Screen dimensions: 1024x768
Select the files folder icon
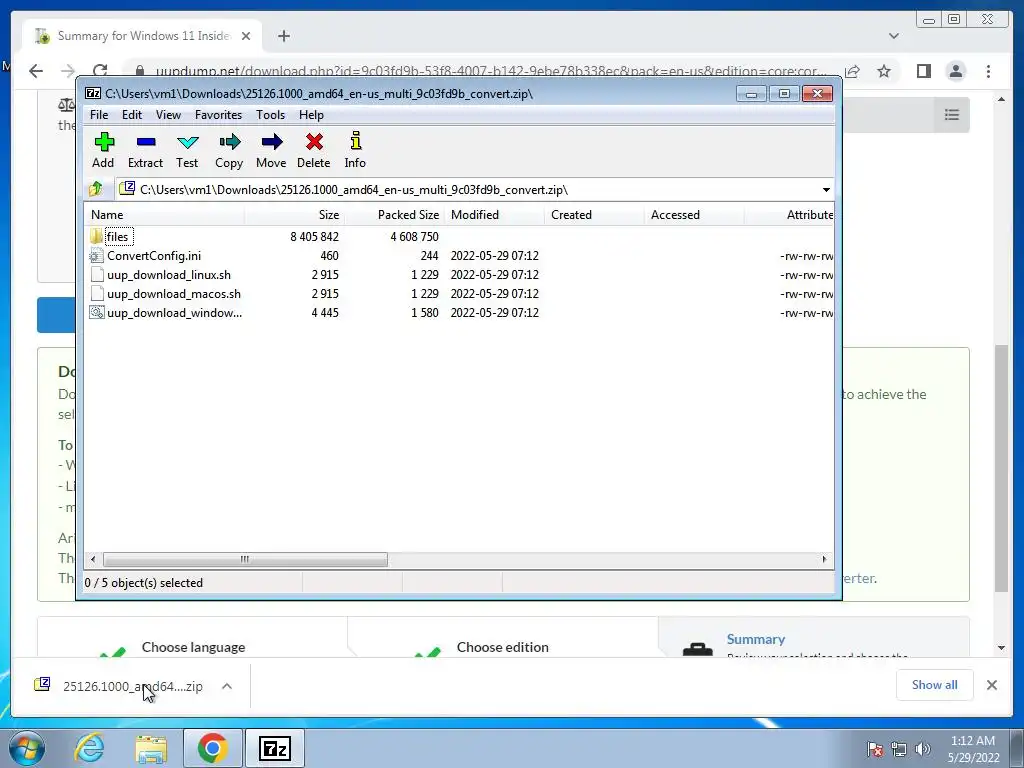(x=96, y=236)
